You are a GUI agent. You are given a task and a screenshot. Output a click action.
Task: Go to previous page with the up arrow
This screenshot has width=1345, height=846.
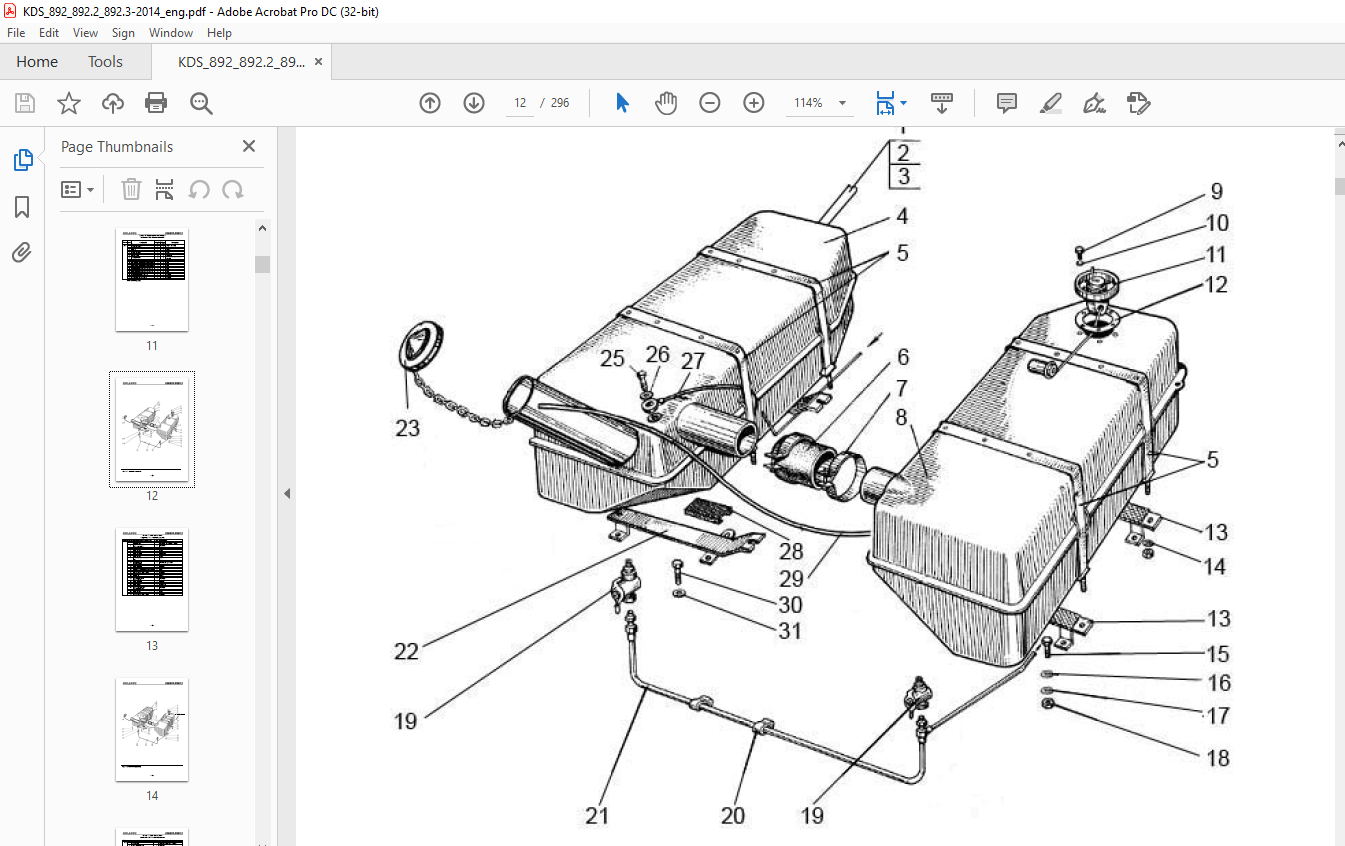coord(430,103)
